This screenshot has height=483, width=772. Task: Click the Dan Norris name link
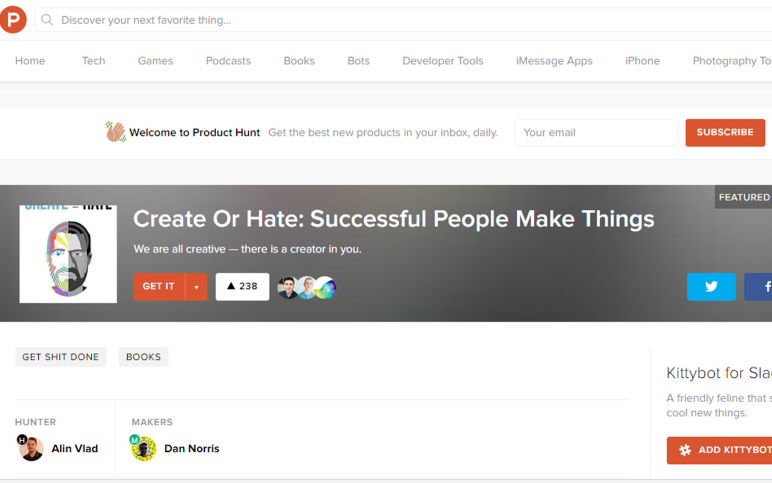[x=192, y=449]
